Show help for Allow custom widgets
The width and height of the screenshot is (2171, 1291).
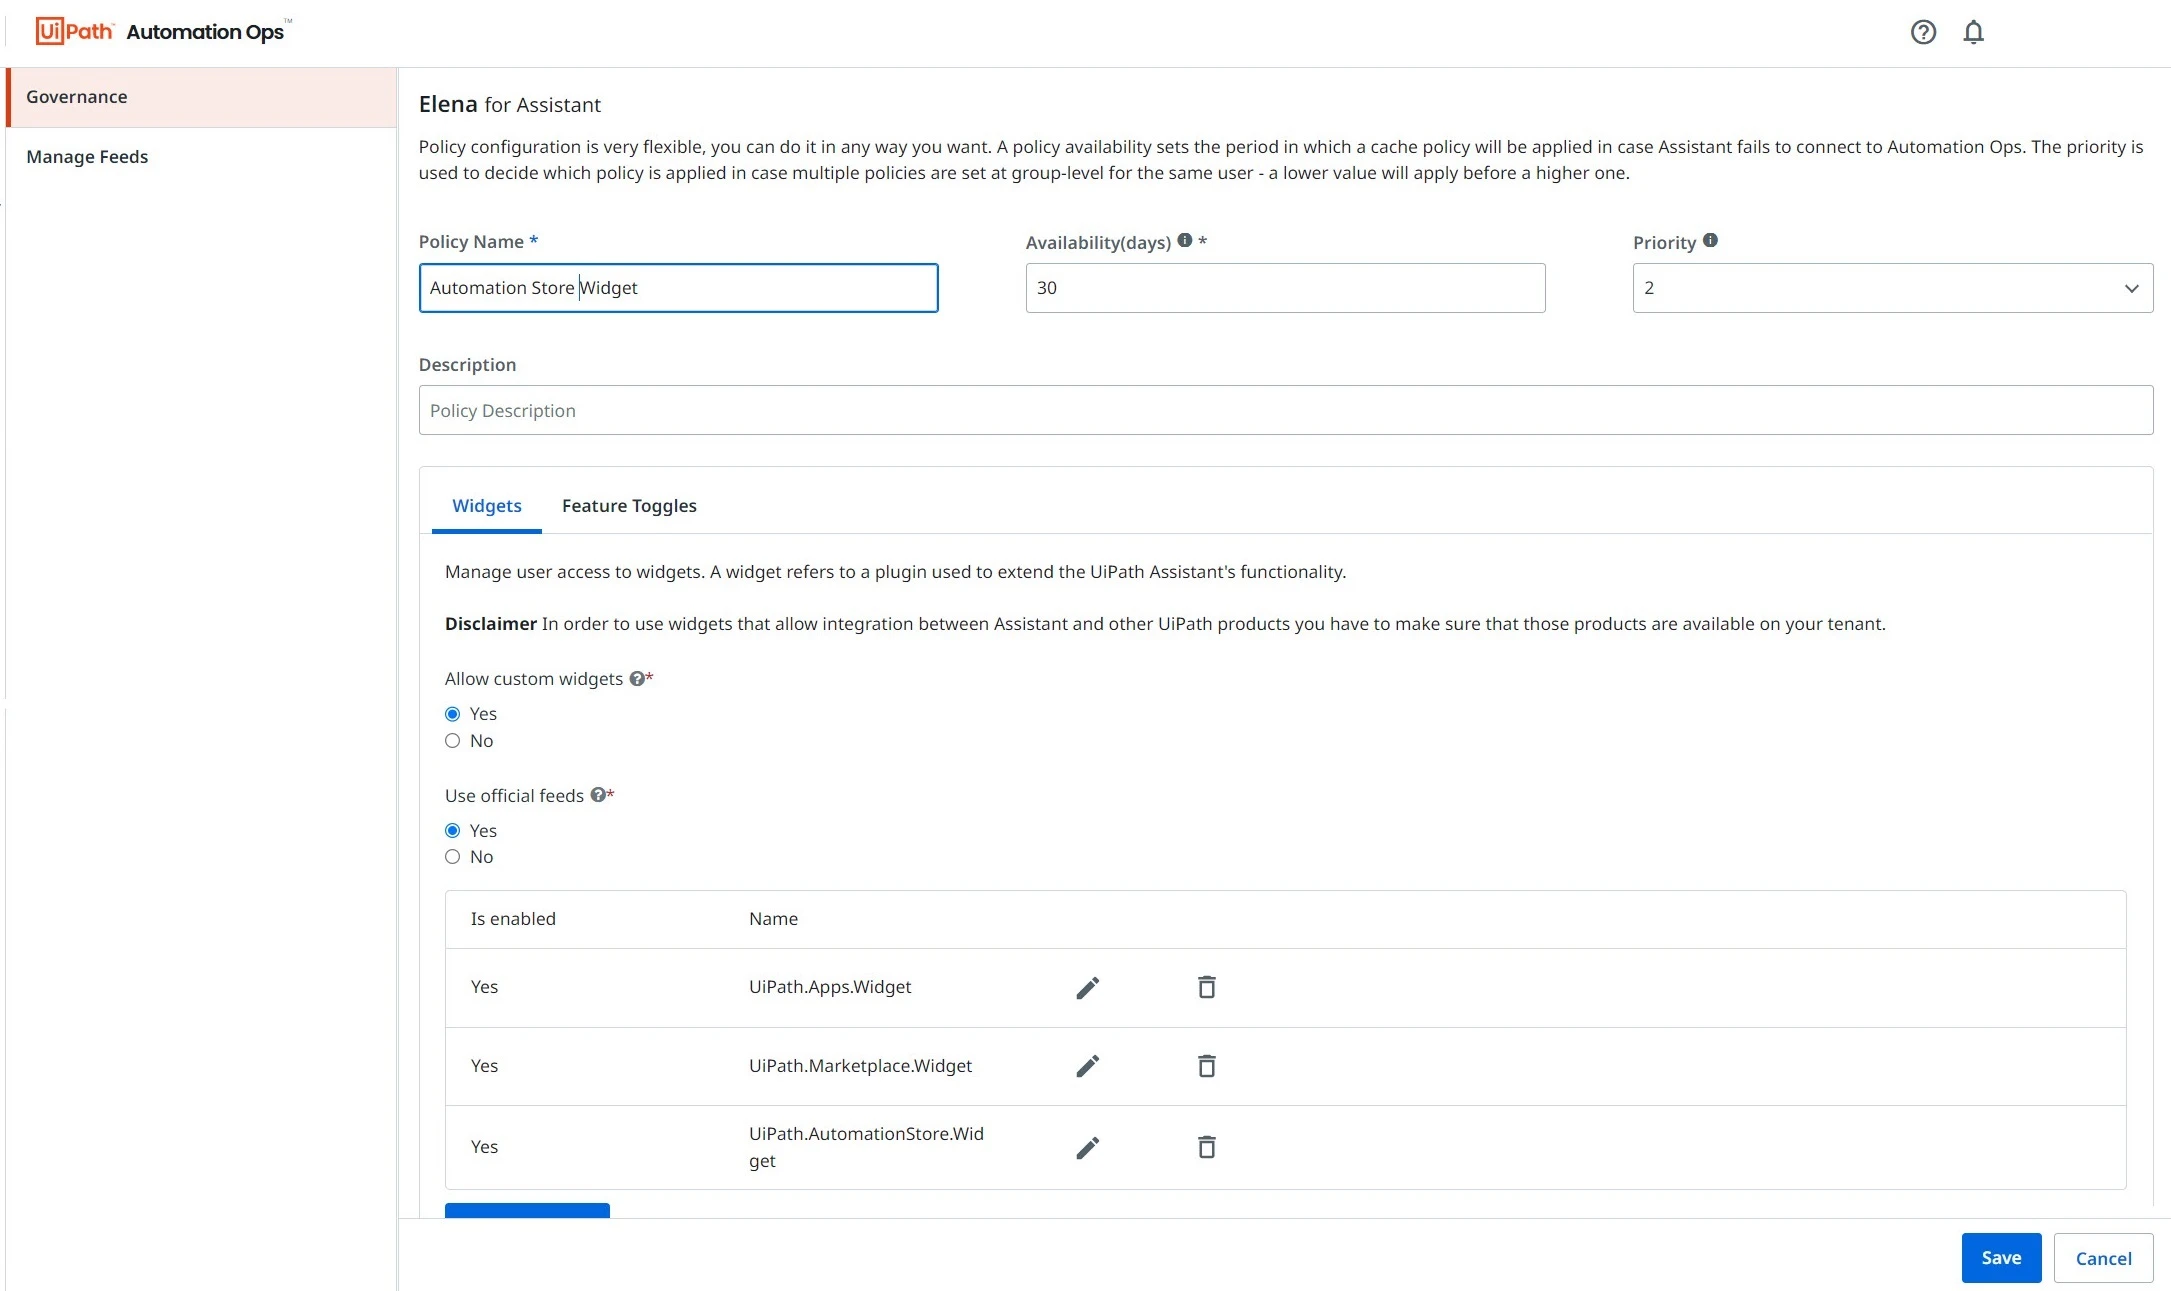tap(636, 679)
